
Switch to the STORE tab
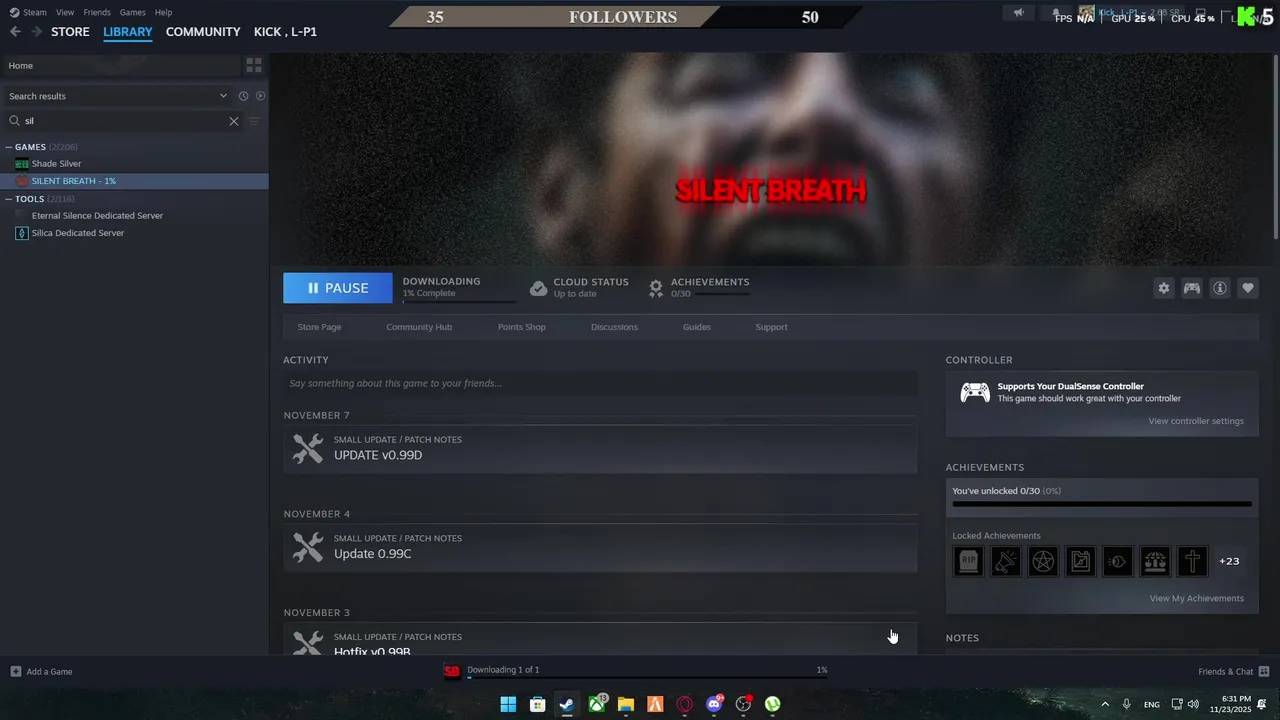pos(70,32)
